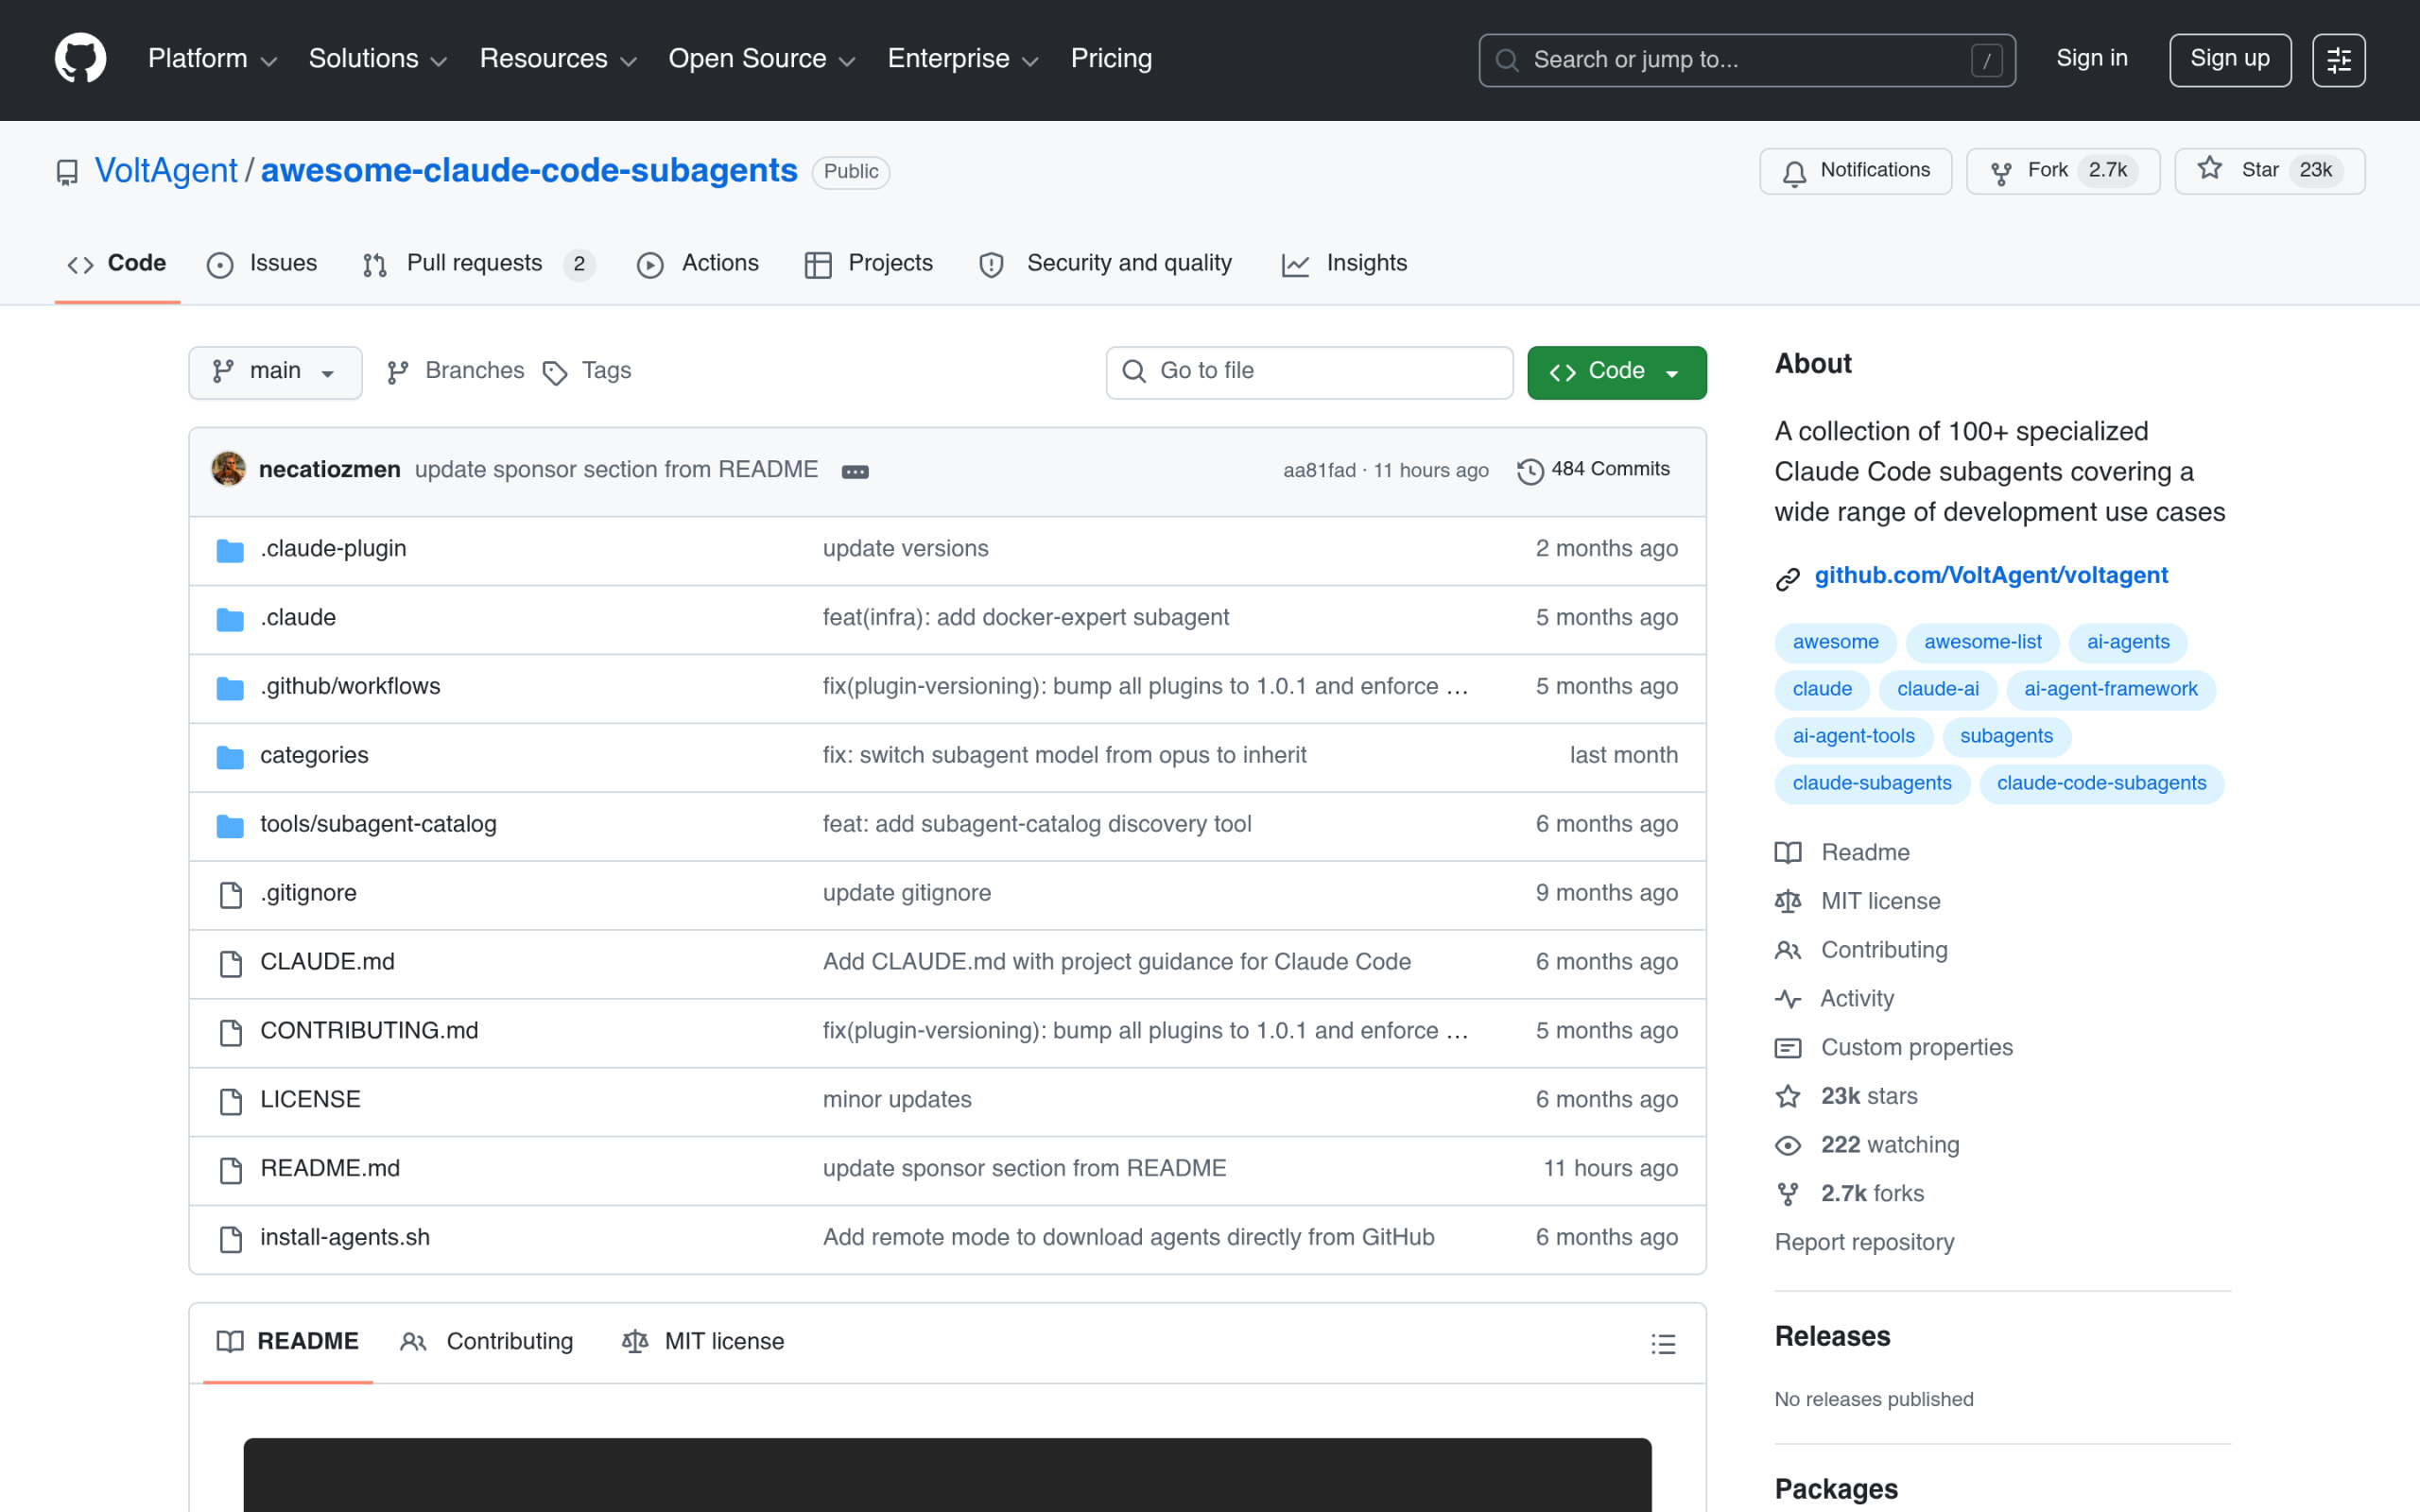Expand the Platform menu
The height and width of the screenshot is (1512, 2420).
point(213,59)
